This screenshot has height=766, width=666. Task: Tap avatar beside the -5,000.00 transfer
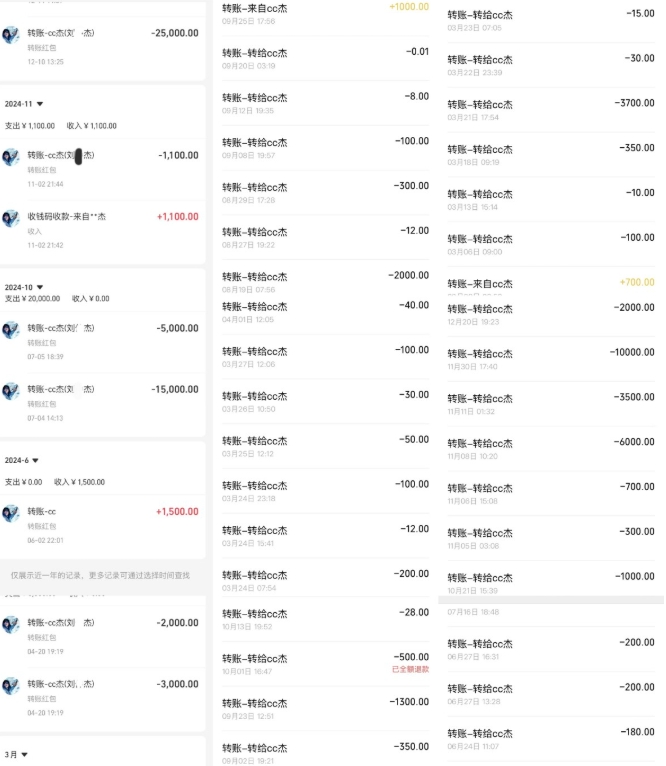[x=11, y=330]
